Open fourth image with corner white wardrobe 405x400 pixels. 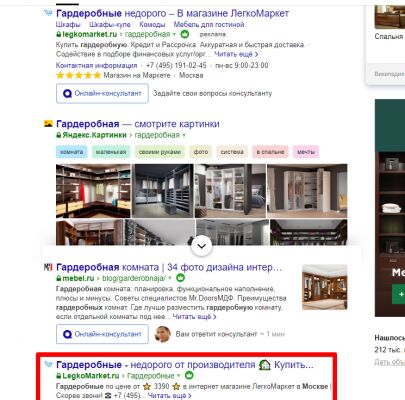(x=307, y=191)
